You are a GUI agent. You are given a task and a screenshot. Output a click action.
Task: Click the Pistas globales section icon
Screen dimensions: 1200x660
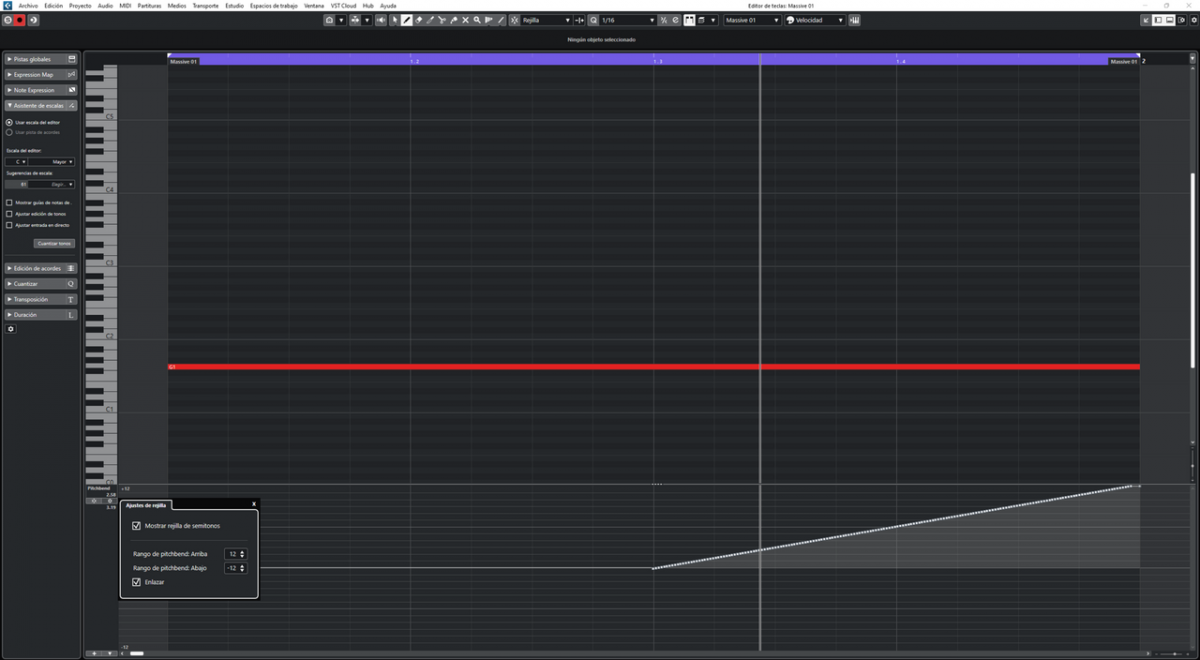point(71,59)
